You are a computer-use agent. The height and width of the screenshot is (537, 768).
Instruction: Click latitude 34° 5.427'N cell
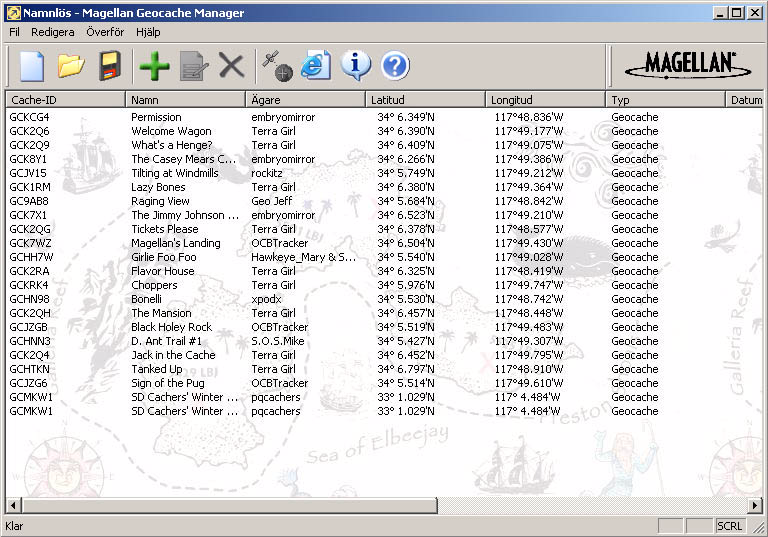pos(406,341)
